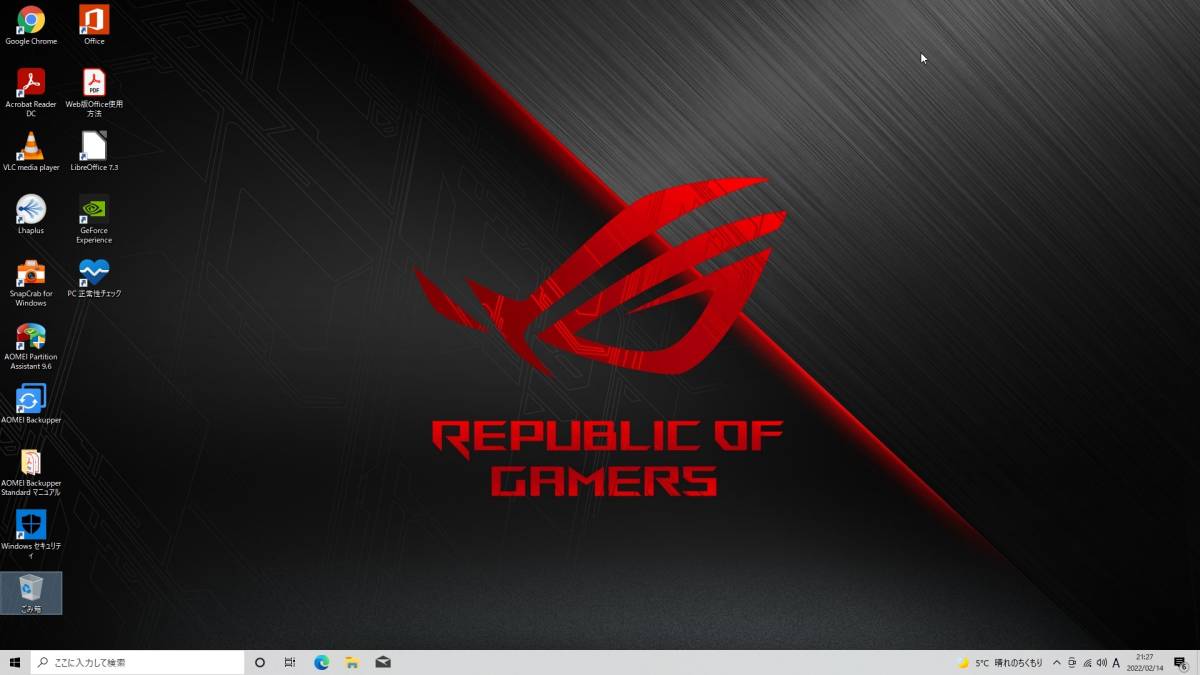
Task: Open File Explorer from the taskbar
Action: pos(352,662)
